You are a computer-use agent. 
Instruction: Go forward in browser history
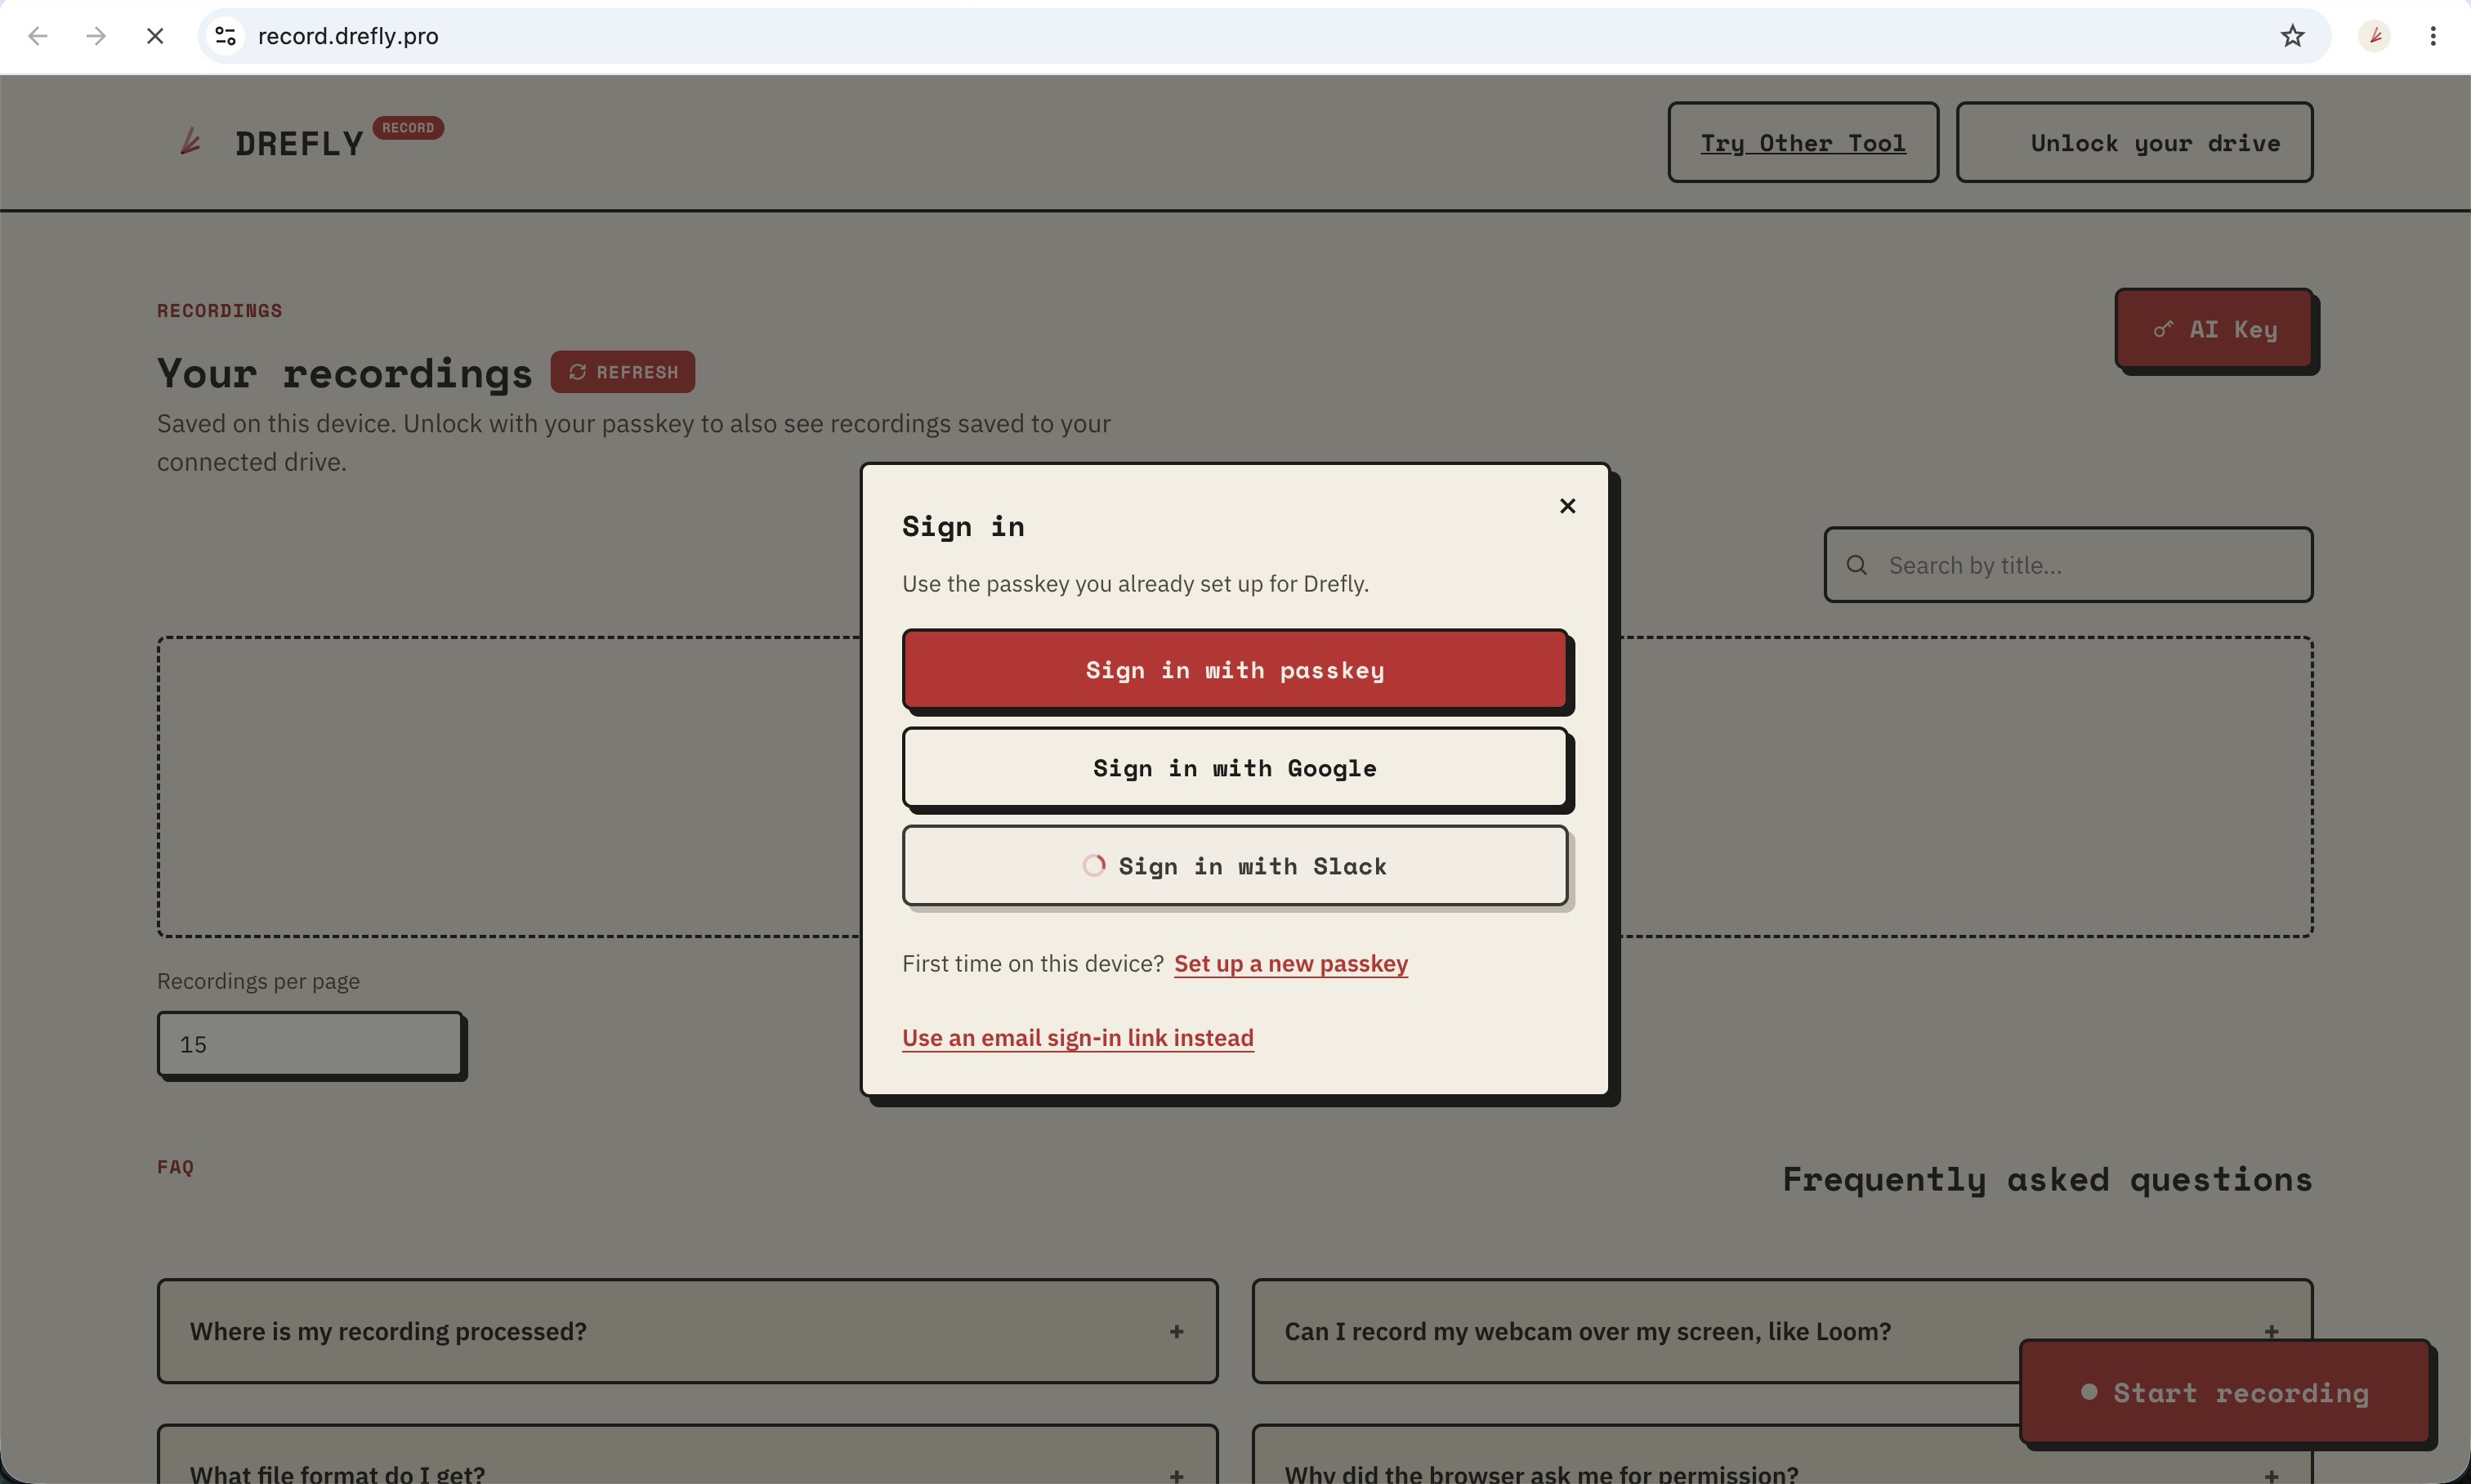pos(96,36)
